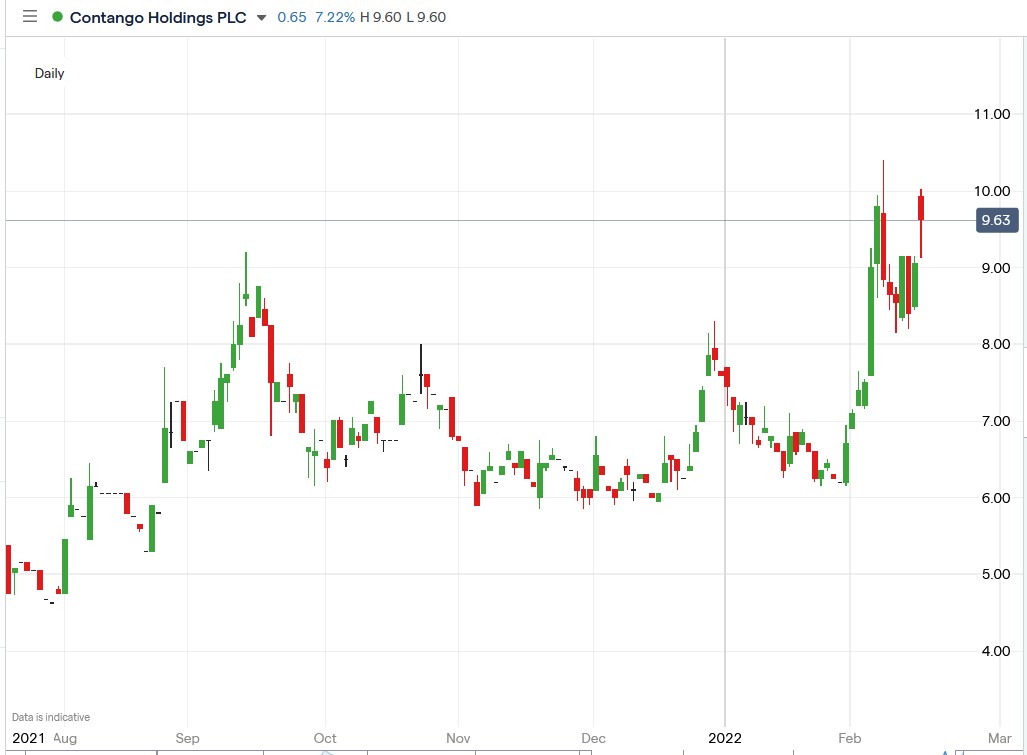Click the H 9.60 high price readout
The width and height of the screenshot is (1027, 755).
coord(383,16)
